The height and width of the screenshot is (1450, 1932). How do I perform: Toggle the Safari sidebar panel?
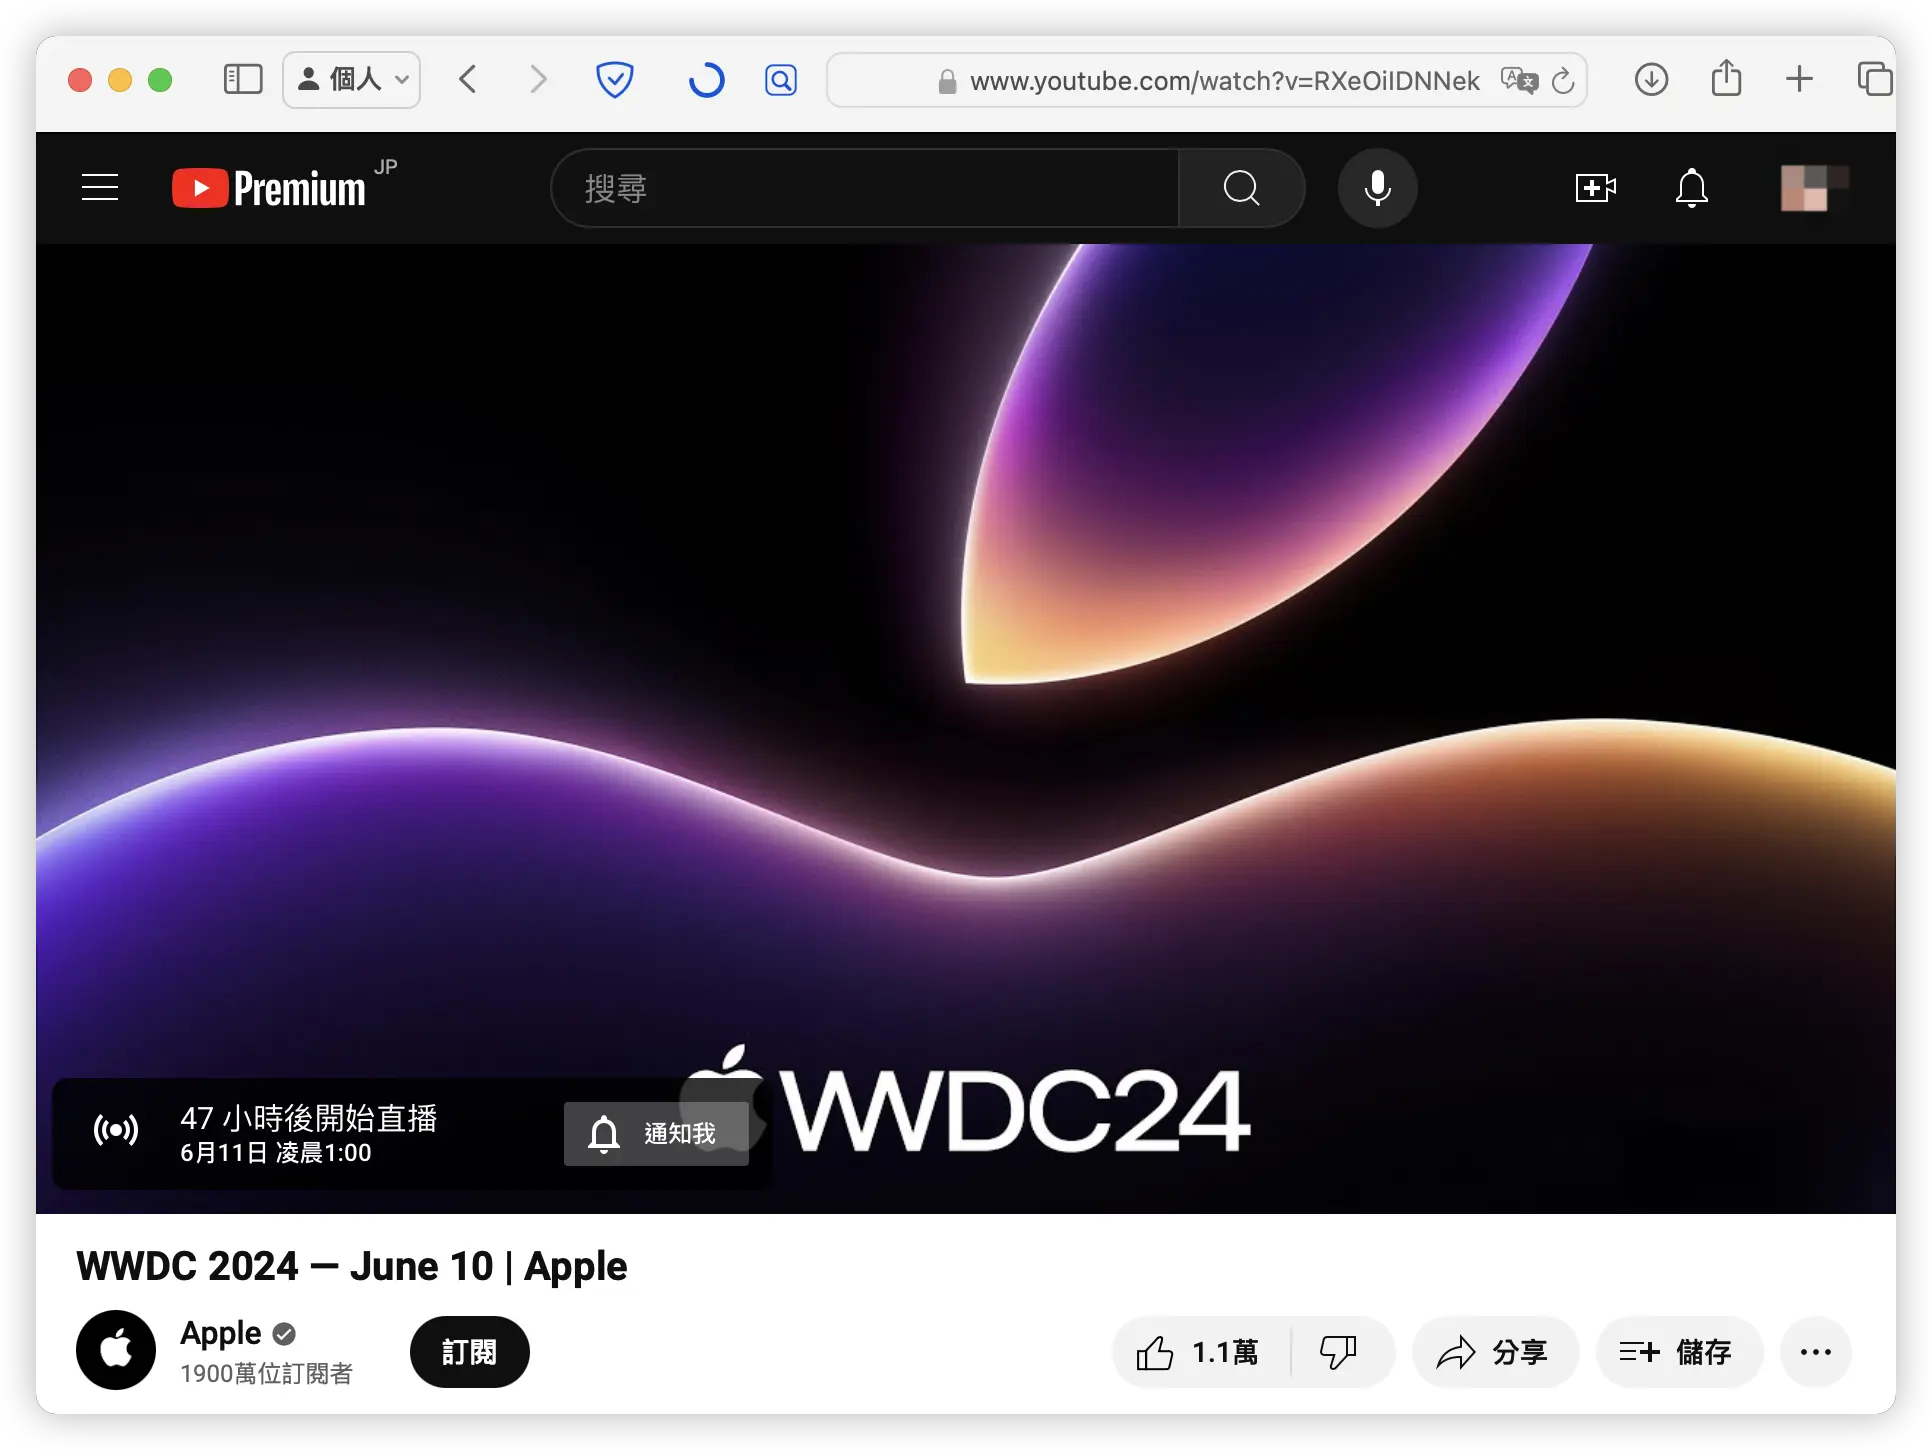pos(243,79)
